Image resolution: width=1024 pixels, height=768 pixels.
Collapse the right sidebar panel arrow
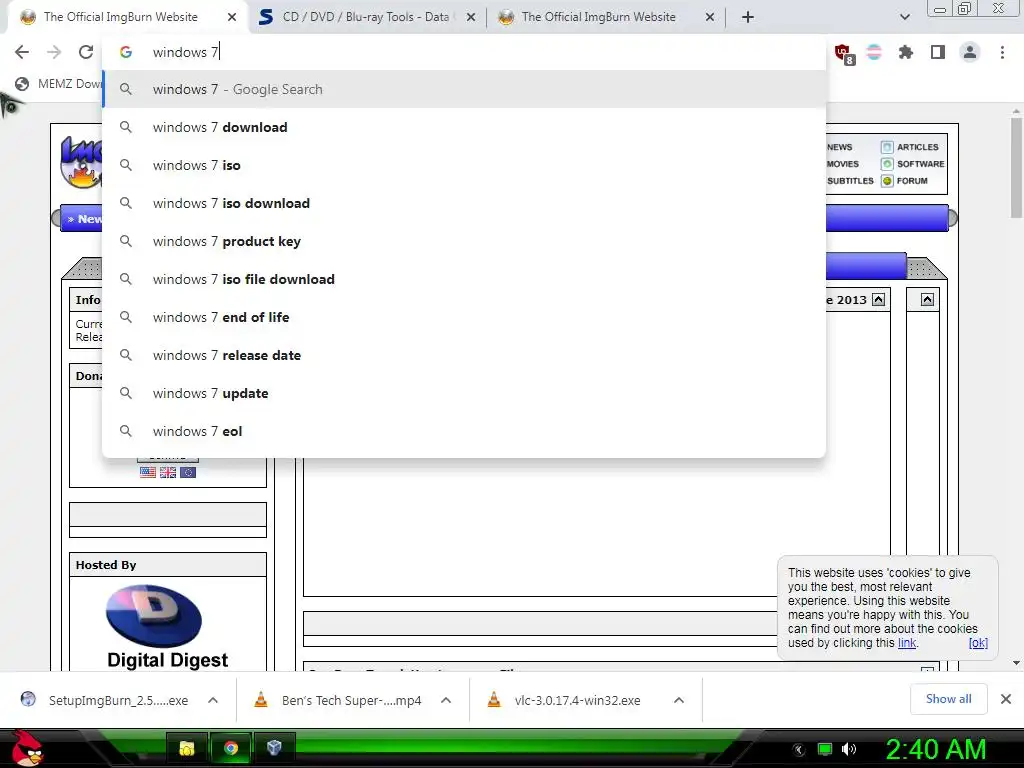927,300
